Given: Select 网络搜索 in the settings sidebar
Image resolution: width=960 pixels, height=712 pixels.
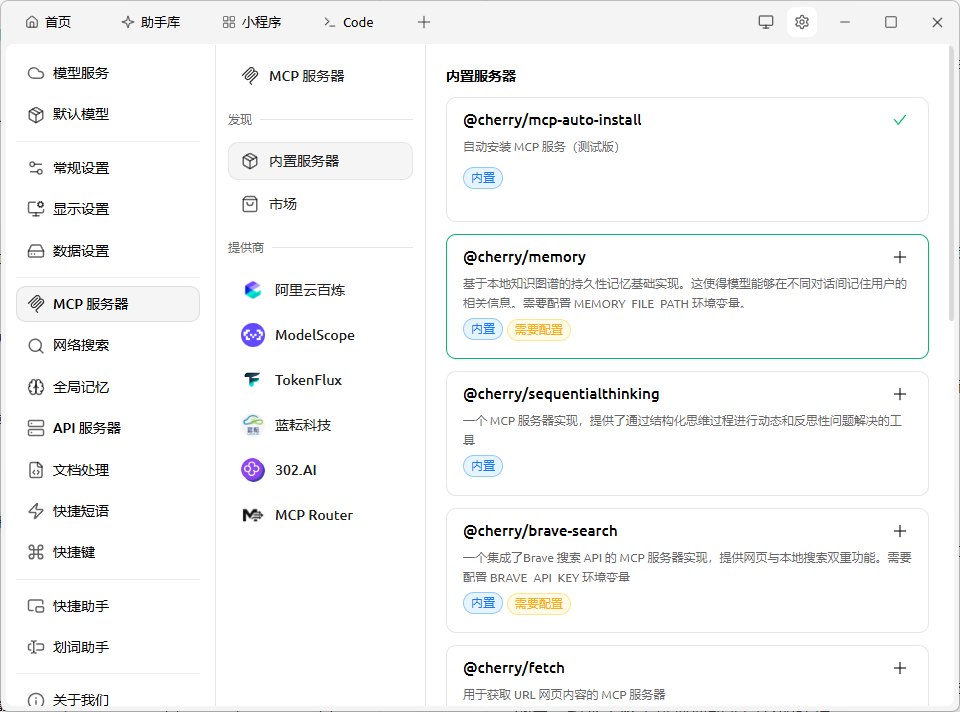Looking at the screenshot, I should pyautogui.click(x=80, y=345).
